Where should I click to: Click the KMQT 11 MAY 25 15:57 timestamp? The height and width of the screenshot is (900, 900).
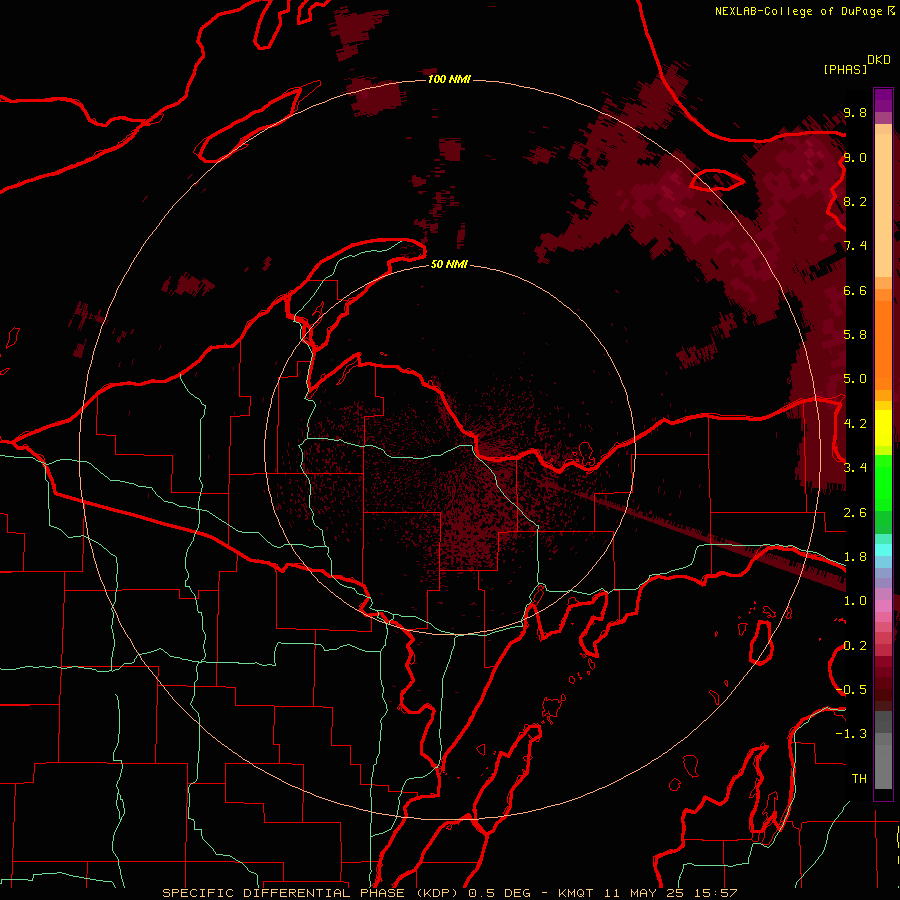647,893
